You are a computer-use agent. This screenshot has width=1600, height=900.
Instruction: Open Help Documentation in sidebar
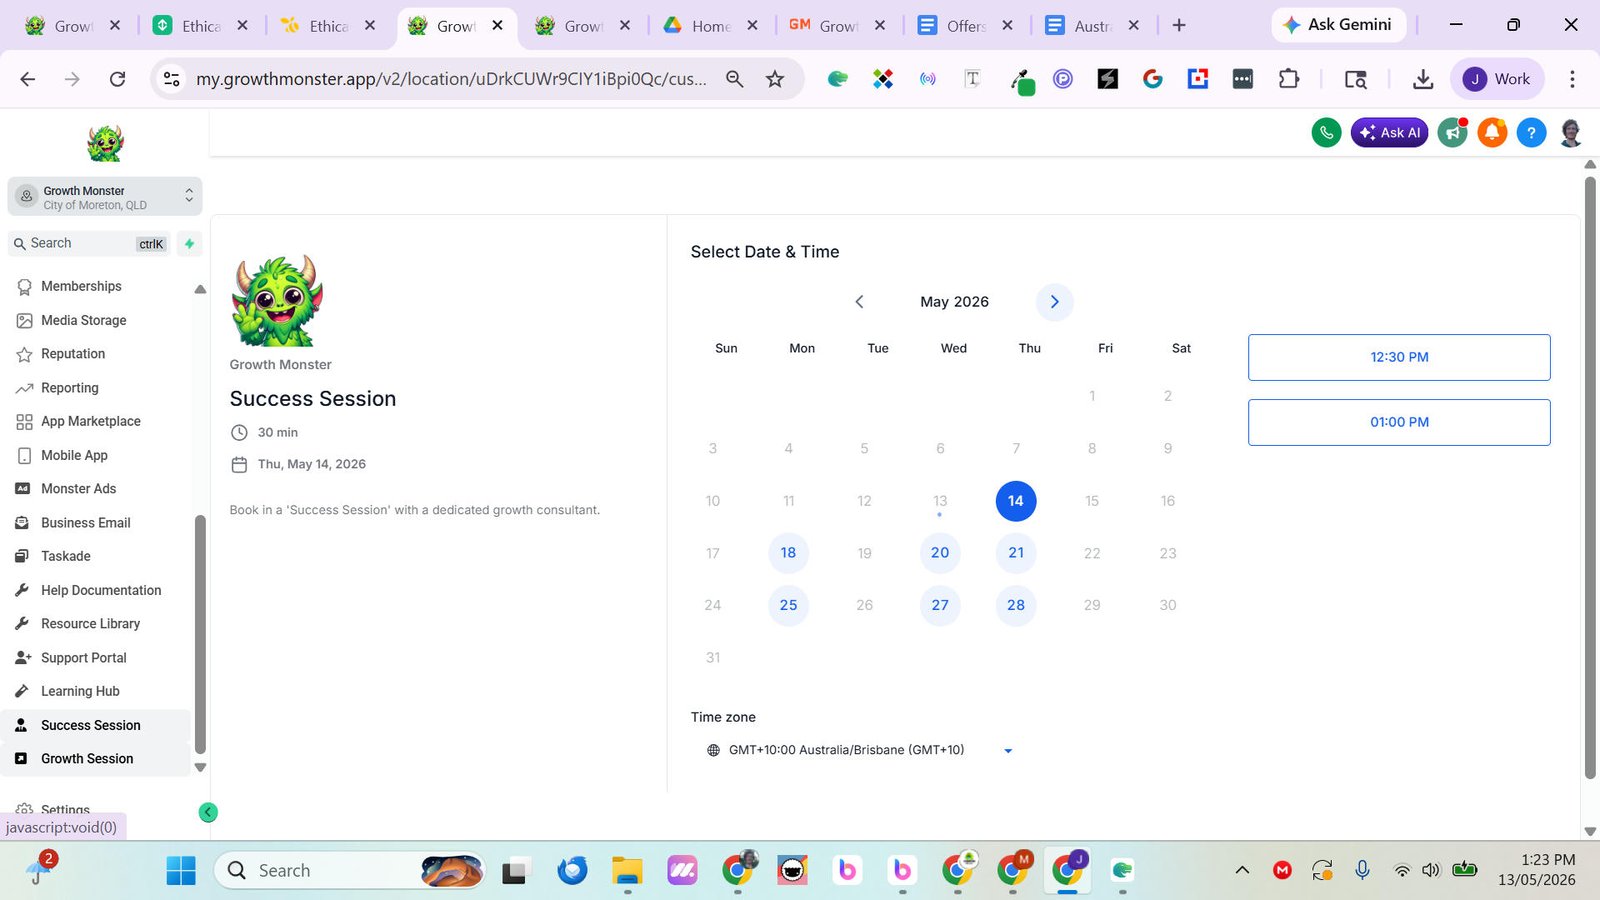point(101,590)
